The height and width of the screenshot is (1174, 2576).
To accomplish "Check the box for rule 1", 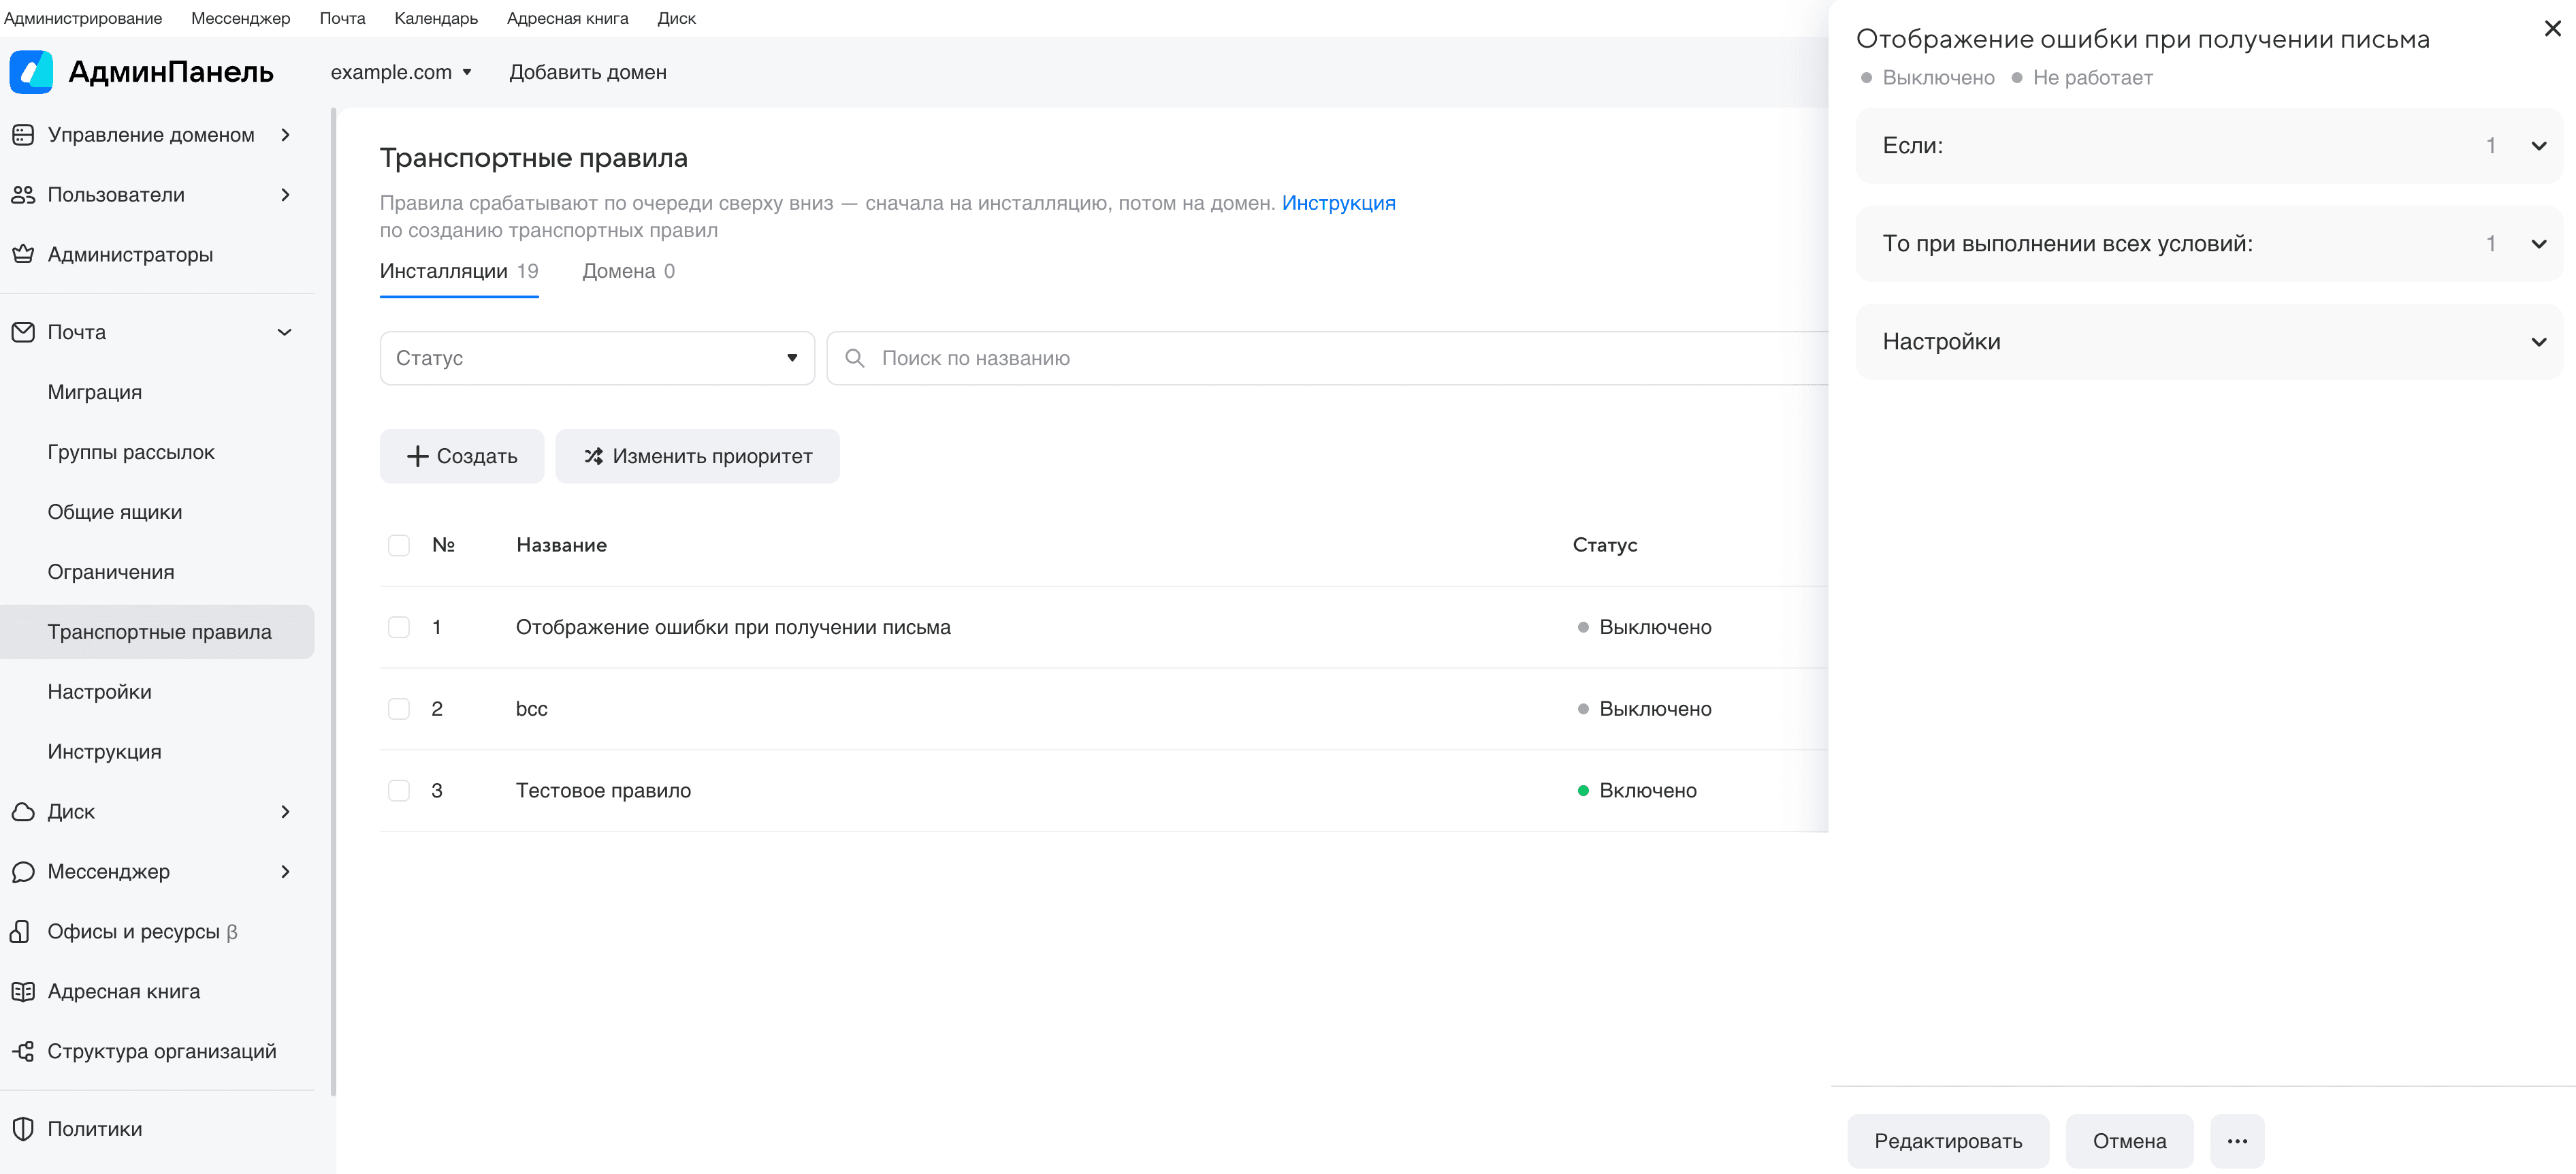I will (x=399, y=627).
